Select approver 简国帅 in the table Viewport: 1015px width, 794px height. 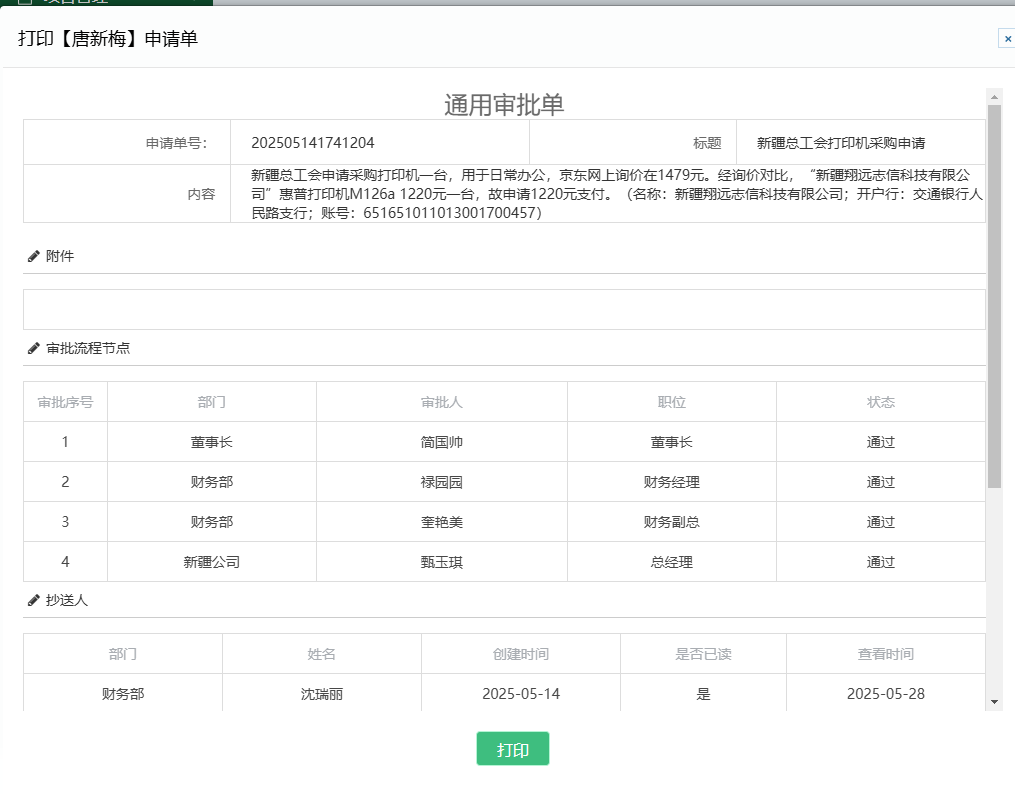pos(441,442)
